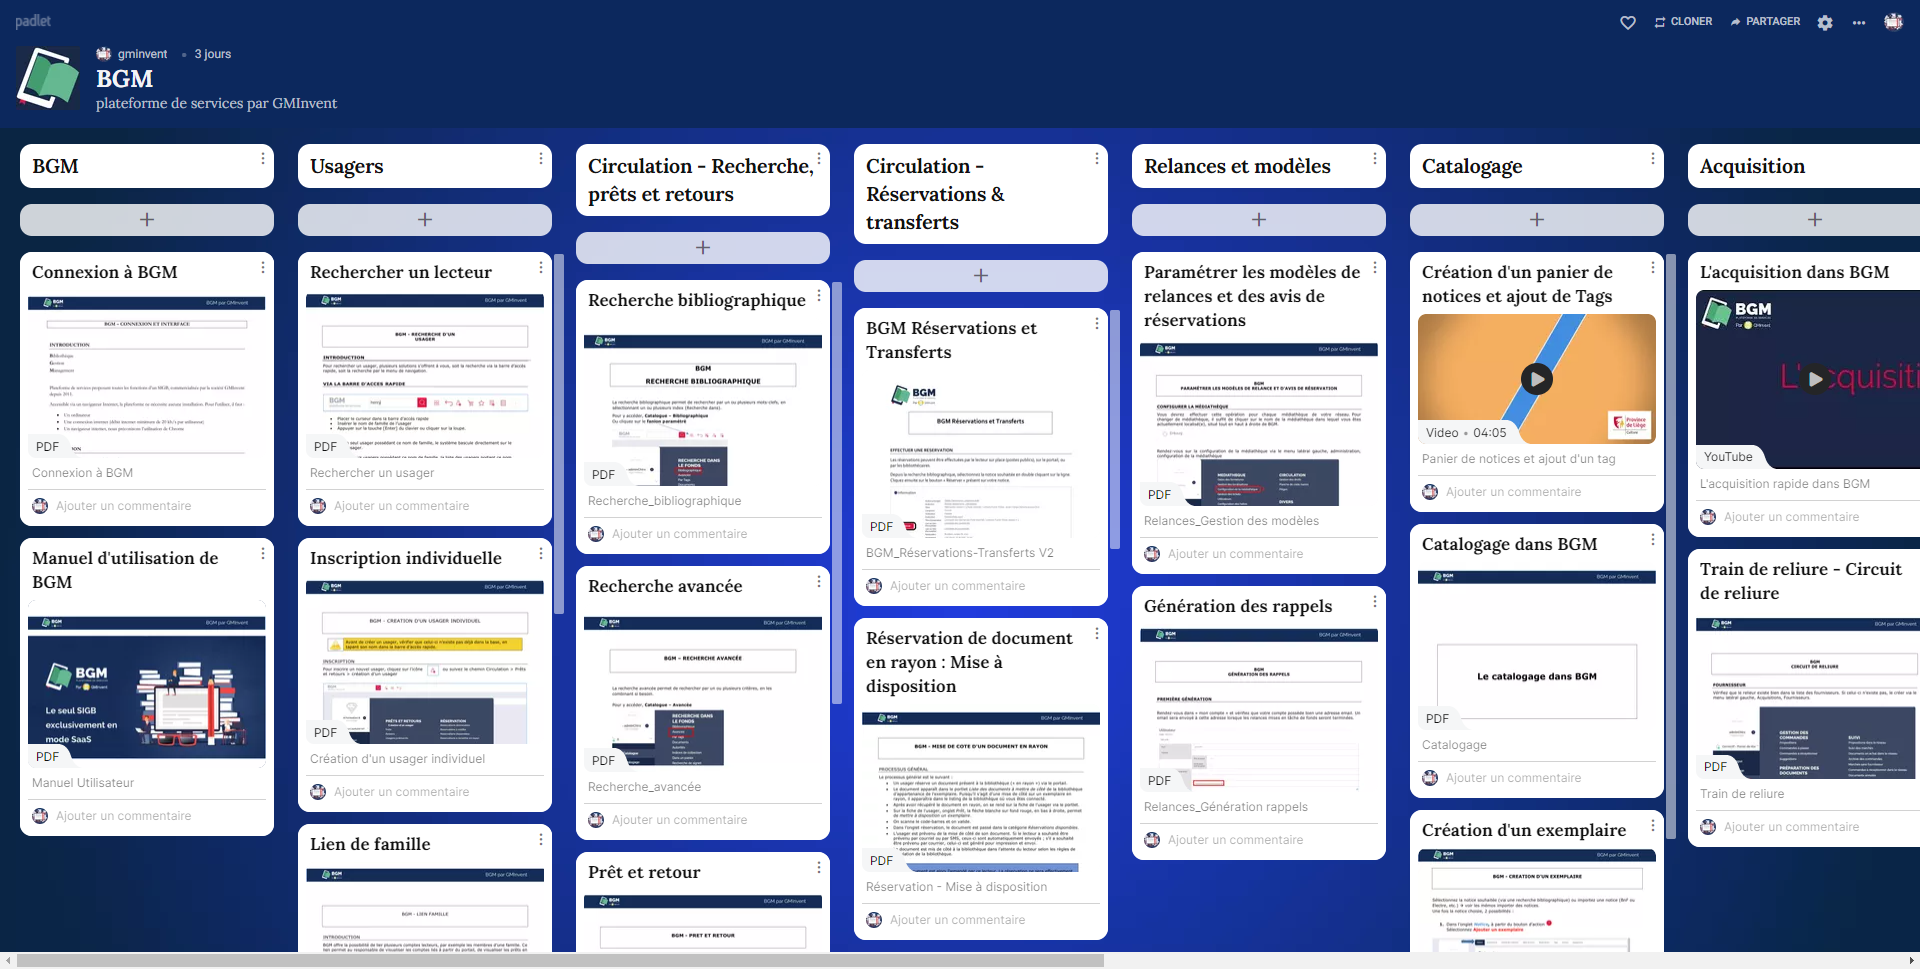Add a post to Usagers column
The height and width of the screenshot is (969, 1920).
click(x=425, y=220)
